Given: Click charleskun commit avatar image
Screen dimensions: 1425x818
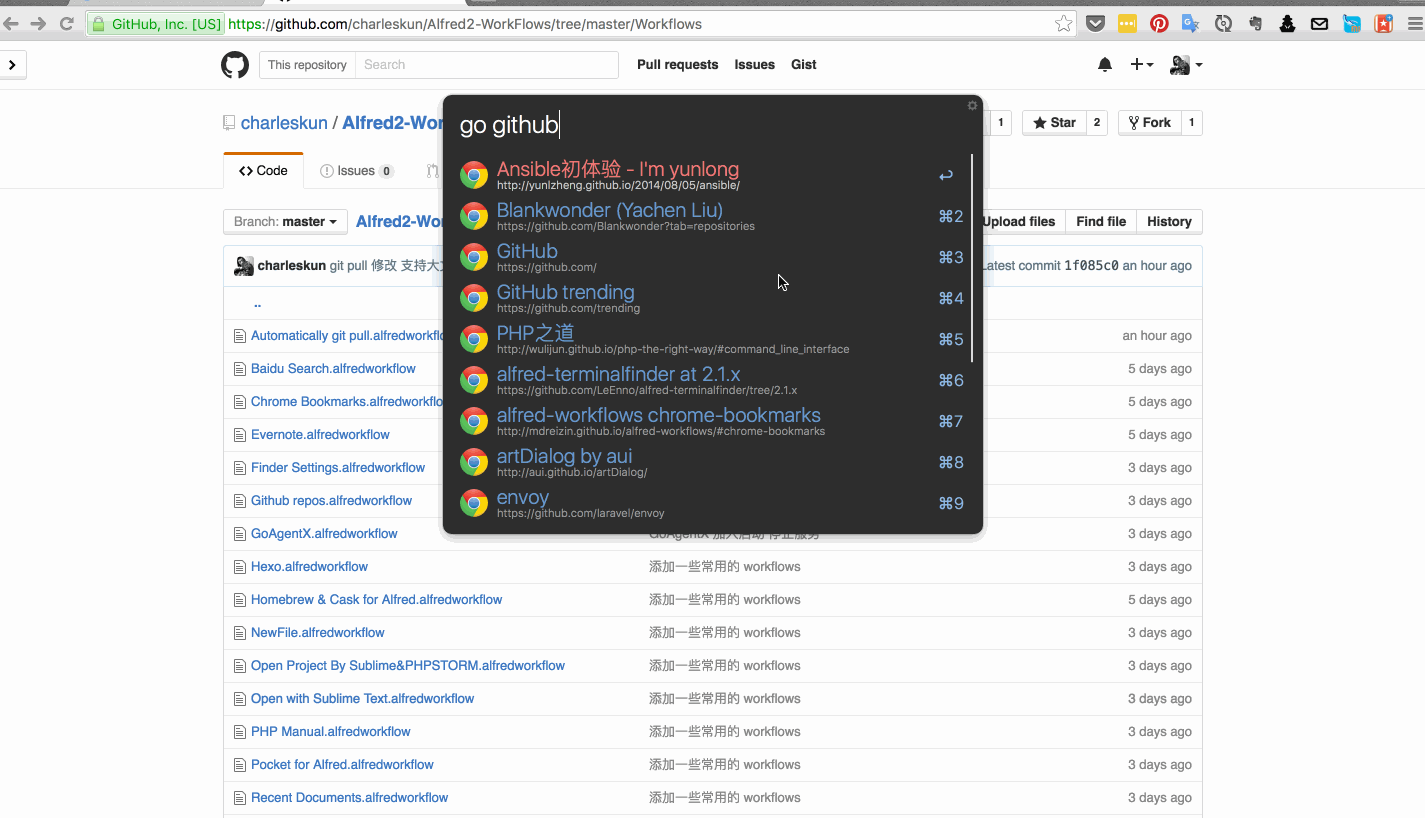Looking at the screenshot, I should tap(244, 266).
